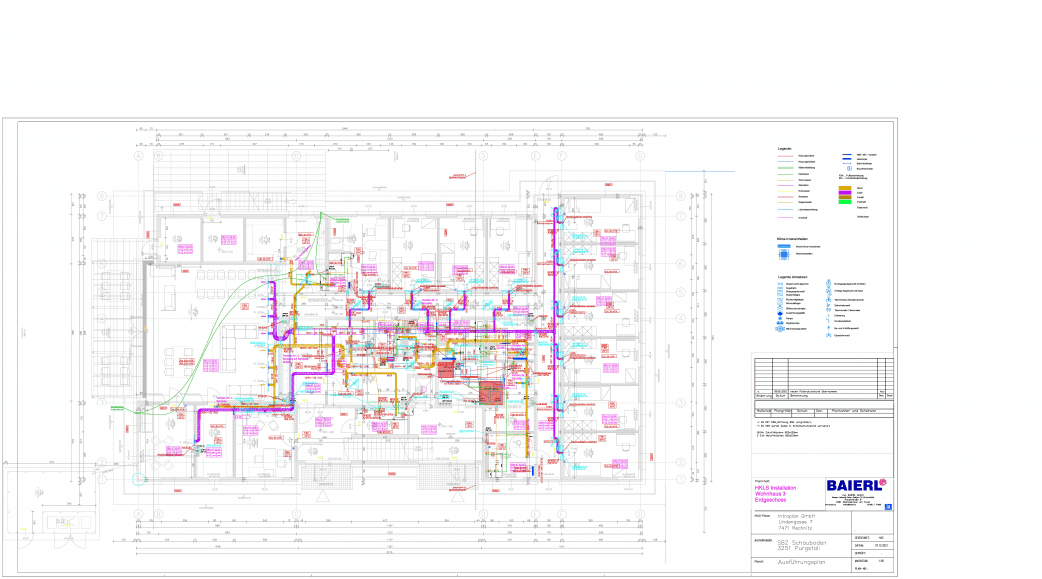This screenshot has width=1042, height=579.
Task: Click the first symbol under Legende Armaturen
Action: point(782,284)
